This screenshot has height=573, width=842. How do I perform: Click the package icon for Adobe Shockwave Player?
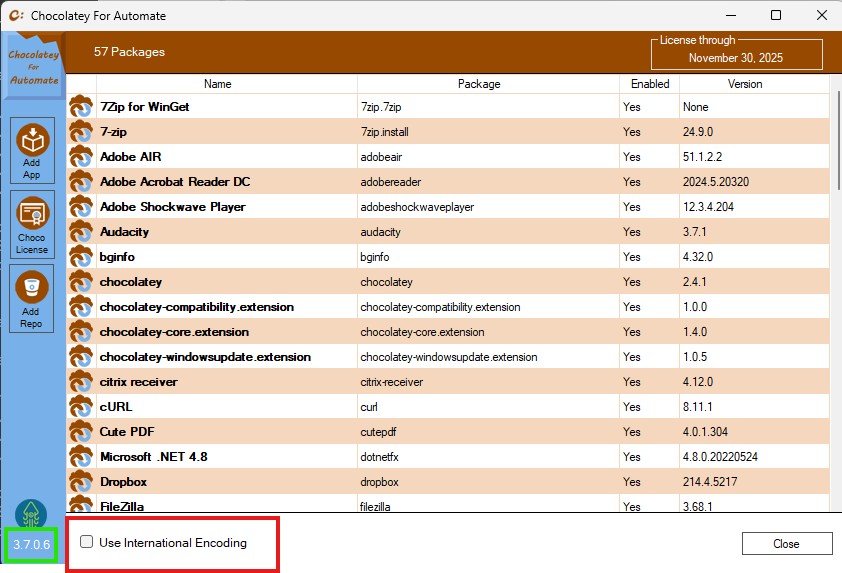81,207
